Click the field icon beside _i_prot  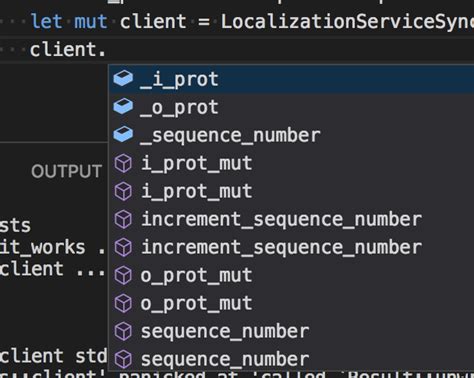(x=123, y=79)
